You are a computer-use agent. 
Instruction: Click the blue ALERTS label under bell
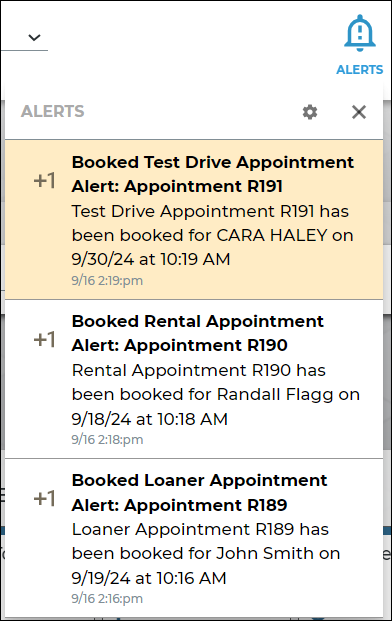click(360, 70)
